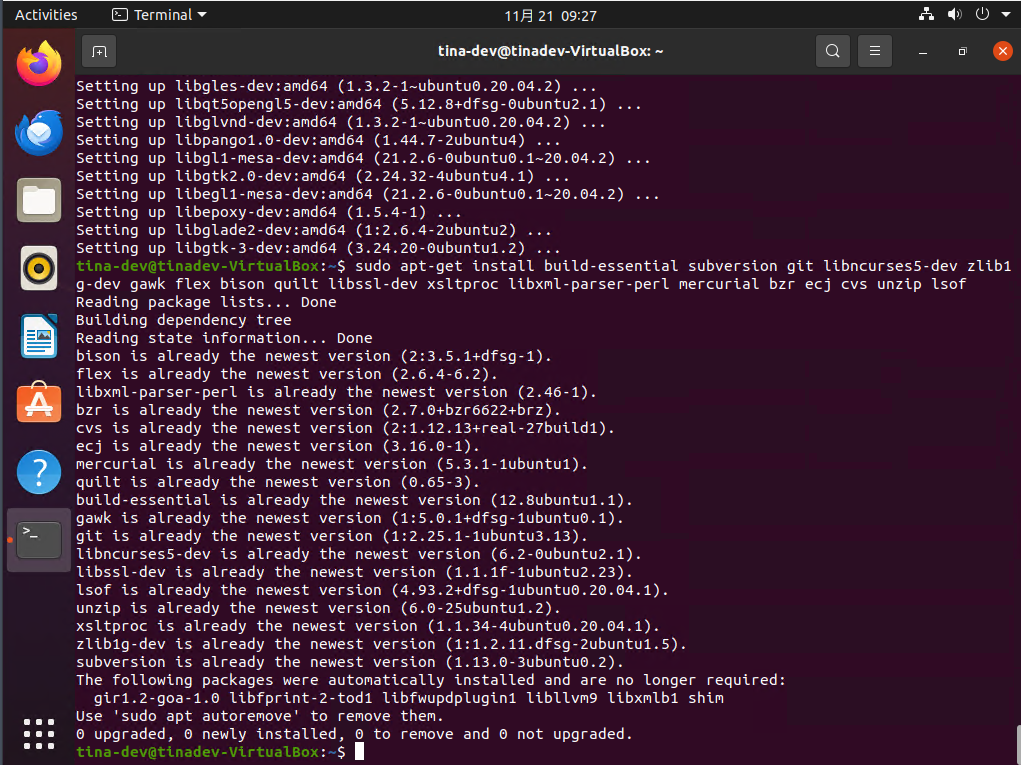Open Ubuntu Software store

pyautogui.click(x=39, y=403)
